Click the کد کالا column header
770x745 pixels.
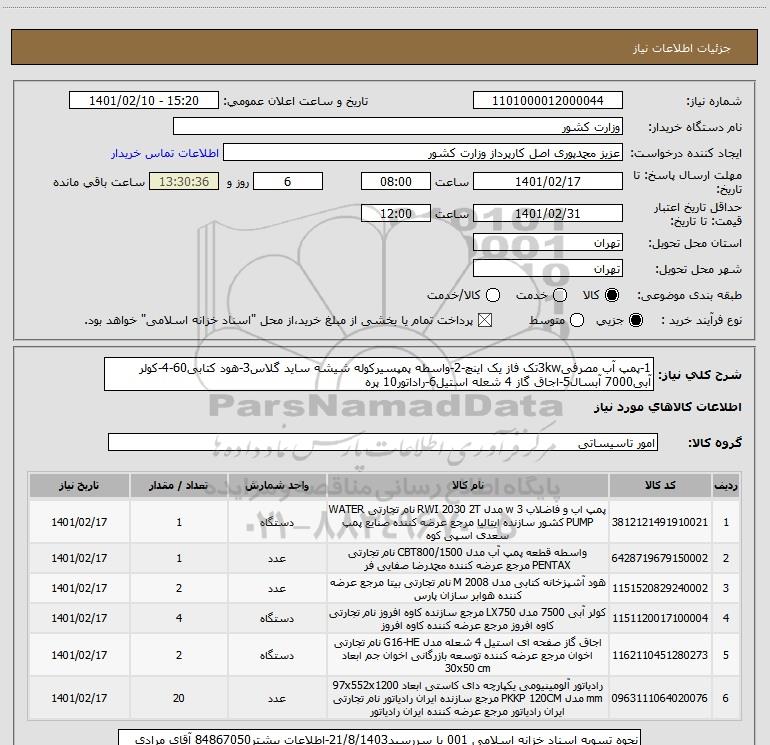(660, 485)
